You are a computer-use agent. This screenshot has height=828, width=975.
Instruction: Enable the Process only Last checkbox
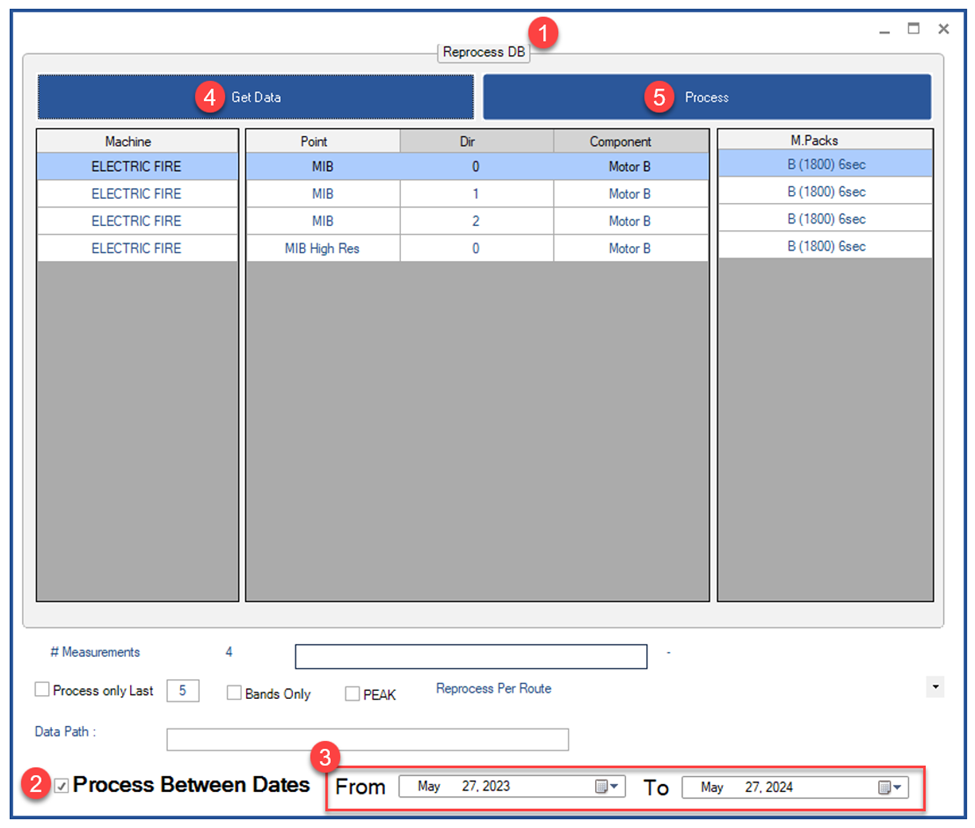click(x=42, y=689)
